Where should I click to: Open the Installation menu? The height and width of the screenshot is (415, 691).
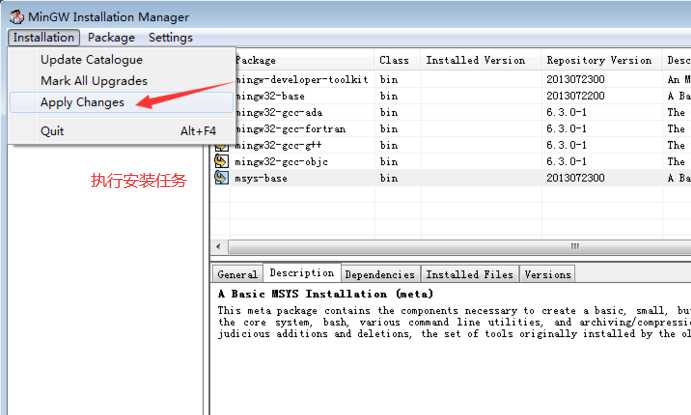pyautogui.click(x=44, y=38)
